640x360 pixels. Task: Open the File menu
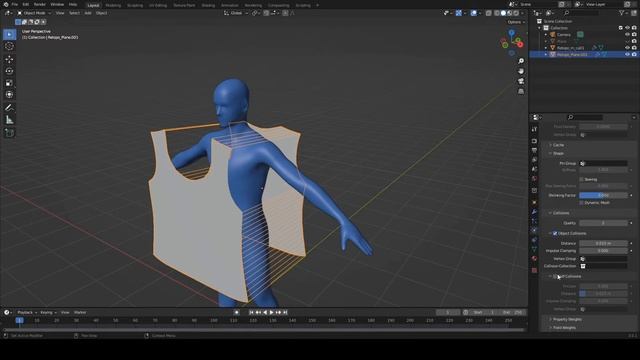pos(15,4)
